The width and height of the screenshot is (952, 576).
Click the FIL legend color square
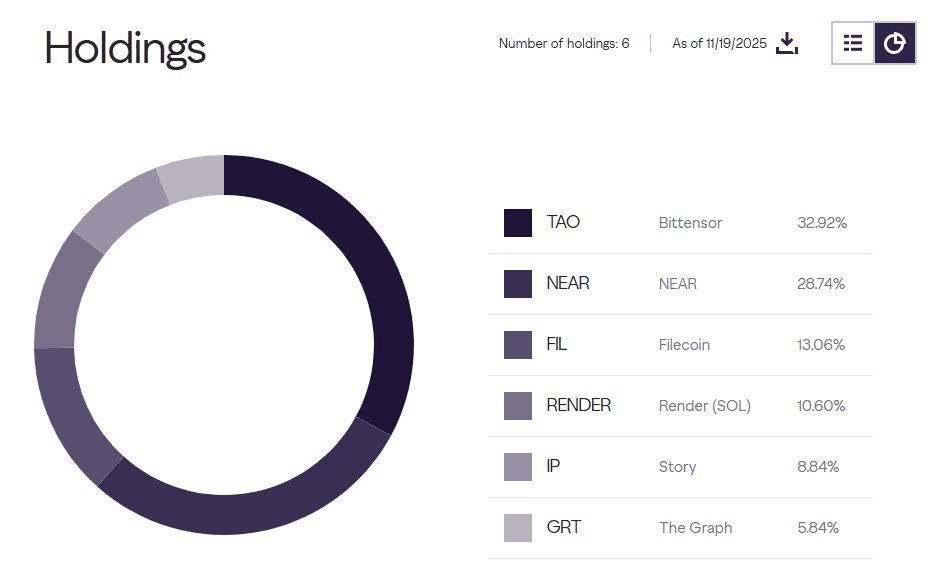pyautogui.click(x=518, y=345)
